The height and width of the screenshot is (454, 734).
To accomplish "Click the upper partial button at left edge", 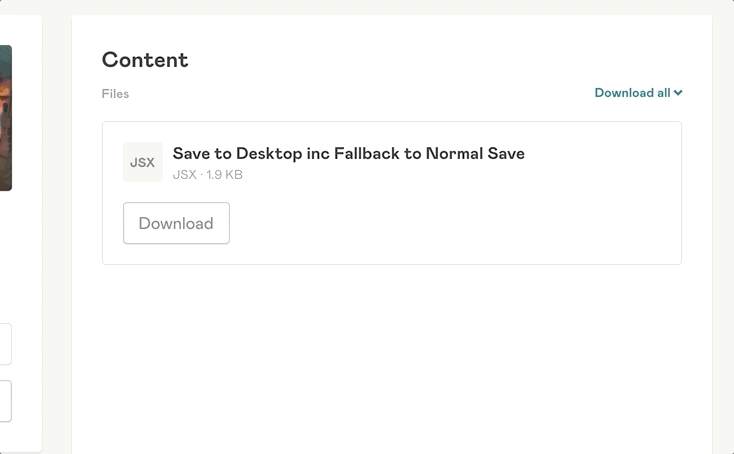I will coord(5,344).
